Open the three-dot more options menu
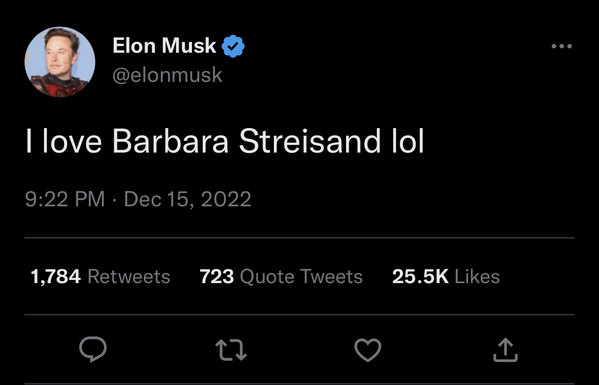This screenshot has height=385, width=599. point(562,46)
